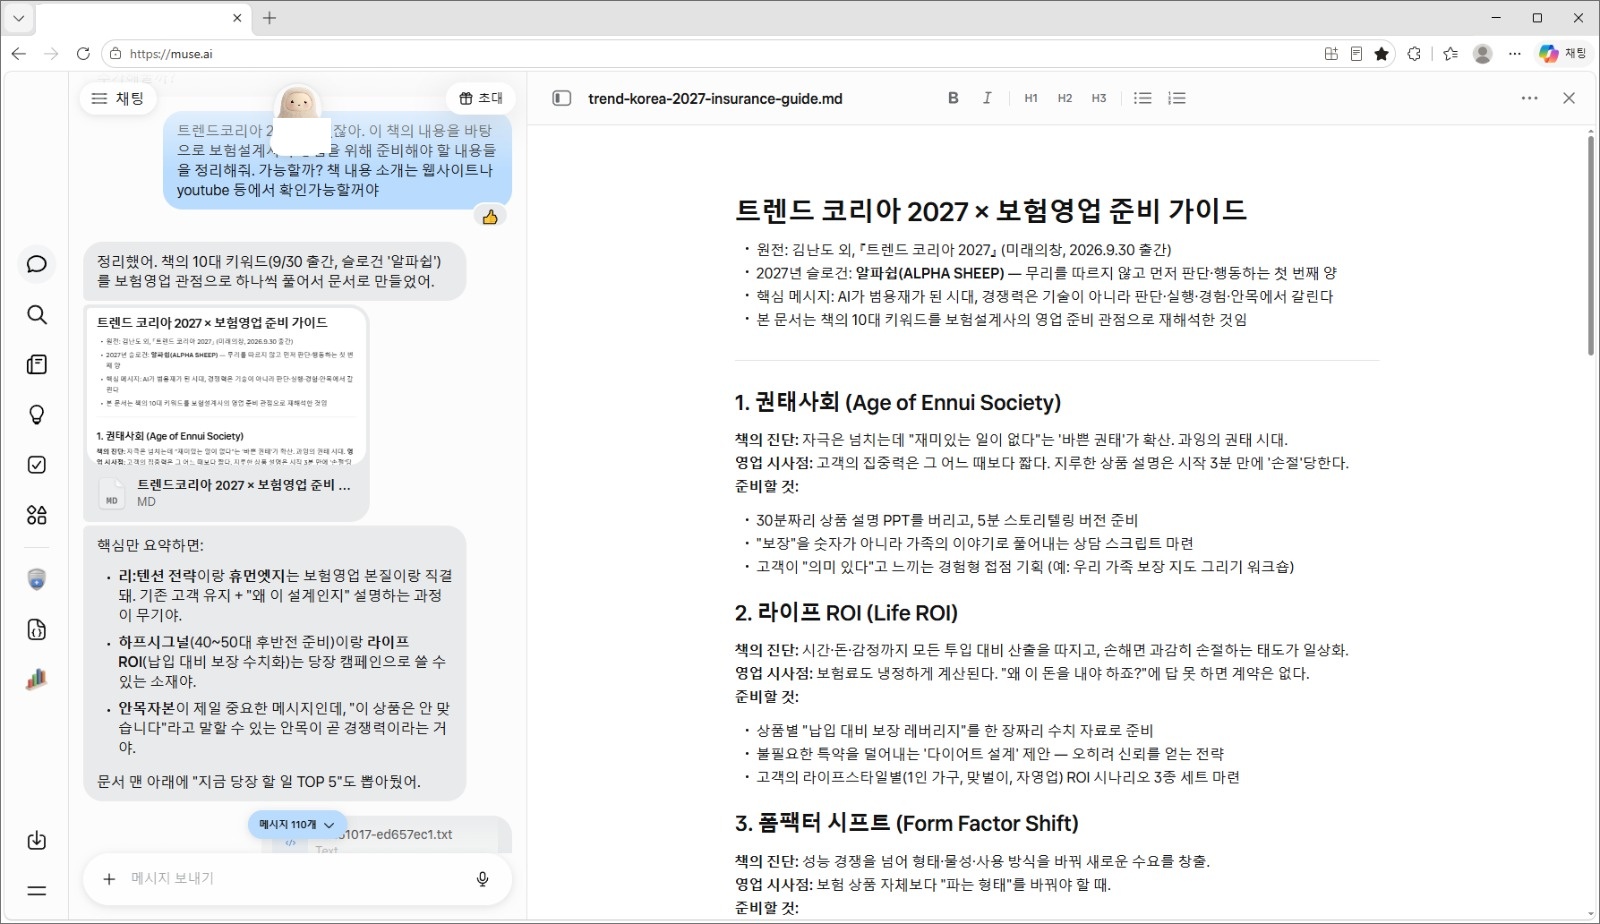The width and height of the screenshot is (1600, 924).
Task: Open the search magnifier in left sidebar
Action: (37, 315)
